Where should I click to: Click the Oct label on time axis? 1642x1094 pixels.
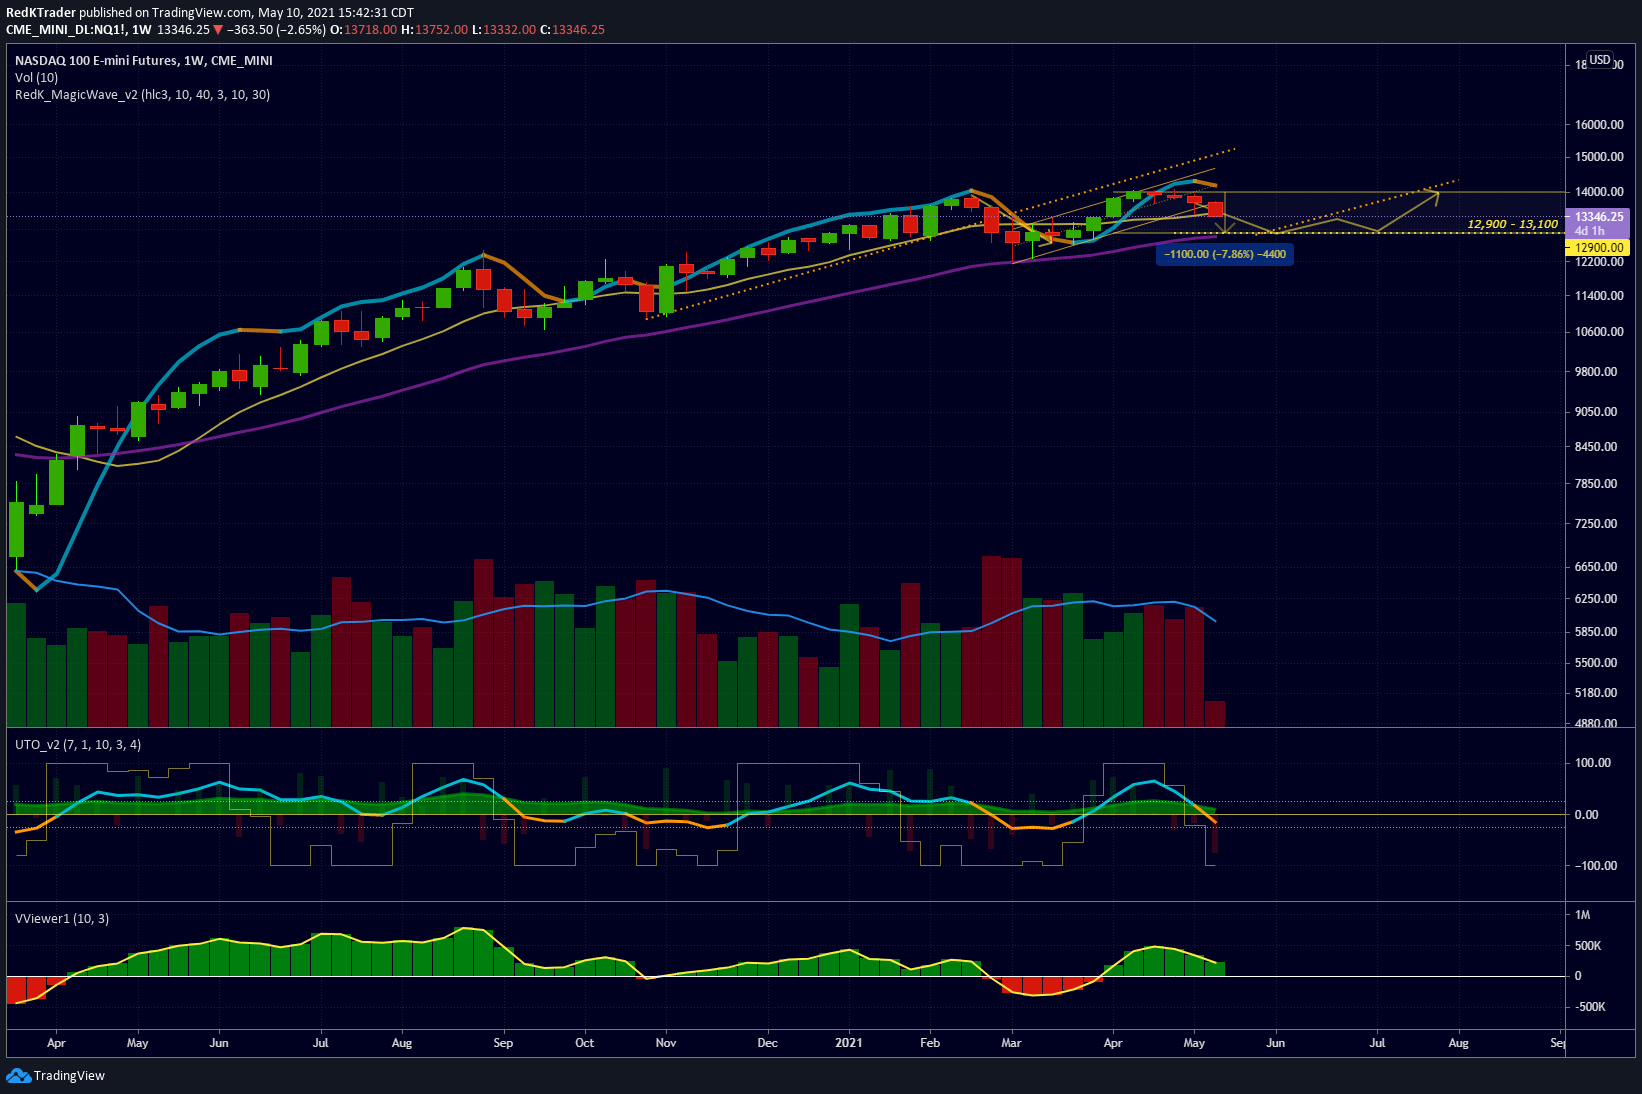585,1043
